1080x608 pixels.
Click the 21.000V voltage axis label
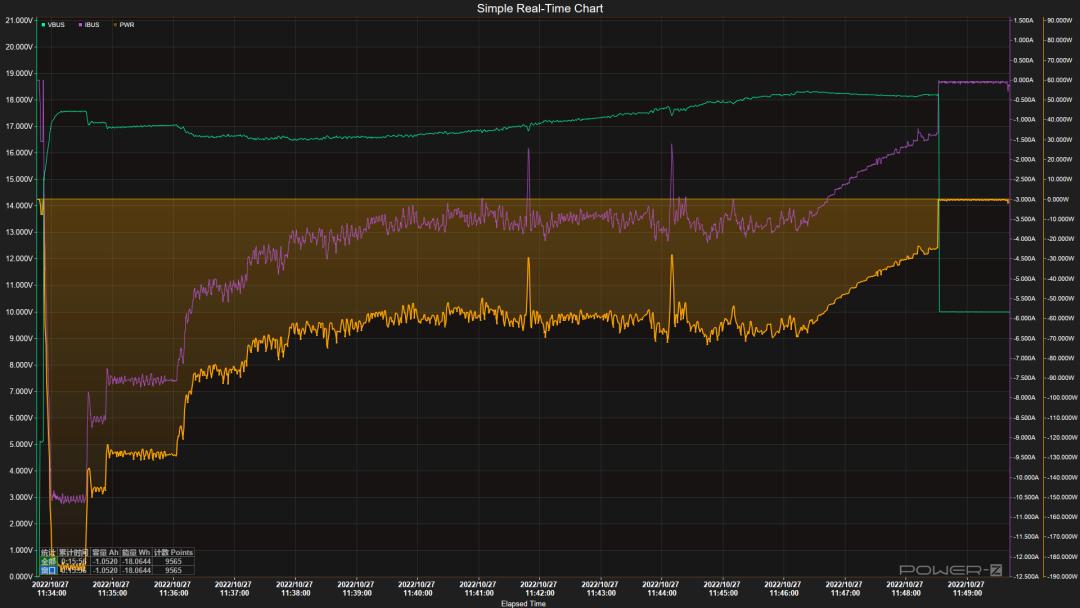[17, 20]
